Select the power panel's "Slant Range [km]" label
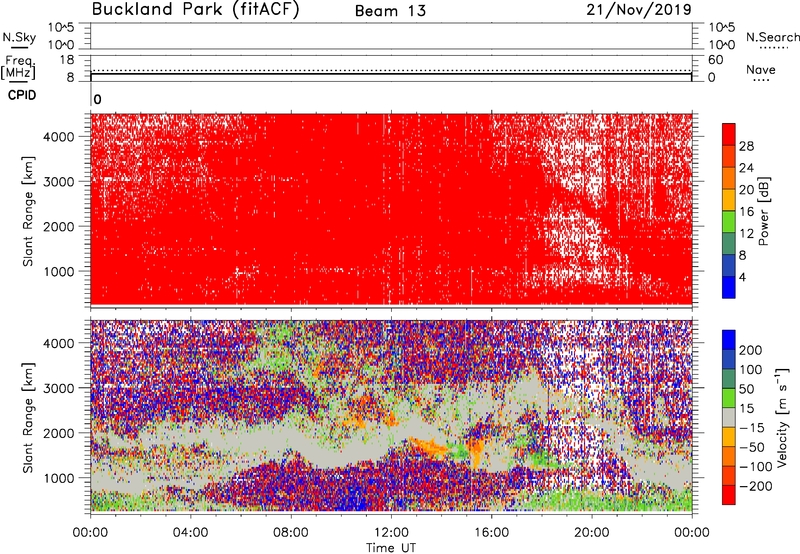 [28, 211]
